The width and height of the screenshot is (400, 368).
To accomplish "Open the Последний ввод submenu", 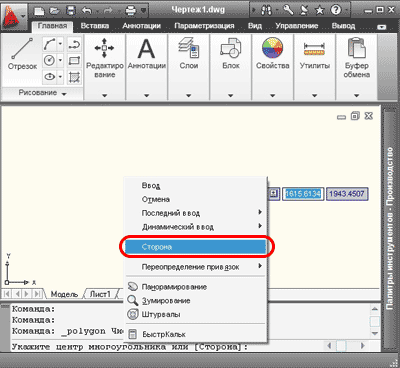I will 196,213.
